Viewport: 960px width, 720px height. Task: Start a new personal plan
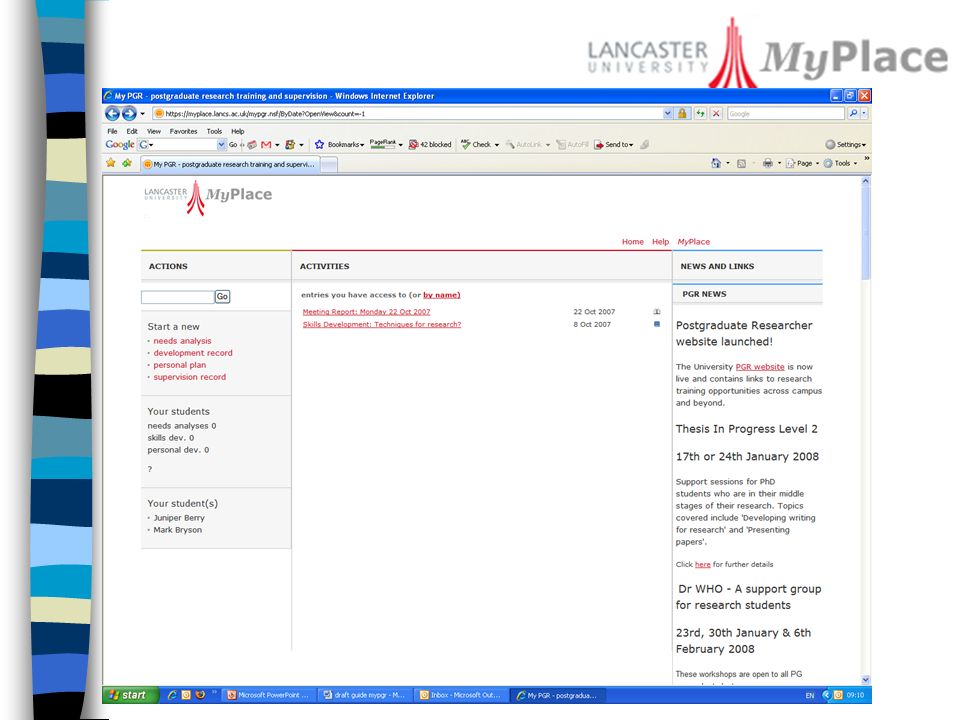pos(179,365)
